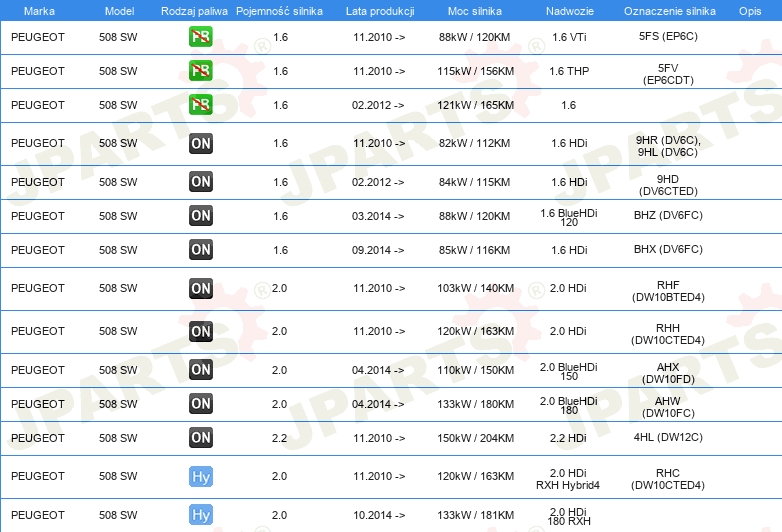This screenshot has height=532, width=782.
Task: Click the Pojemność silnika column header
Action: point(279,11)
